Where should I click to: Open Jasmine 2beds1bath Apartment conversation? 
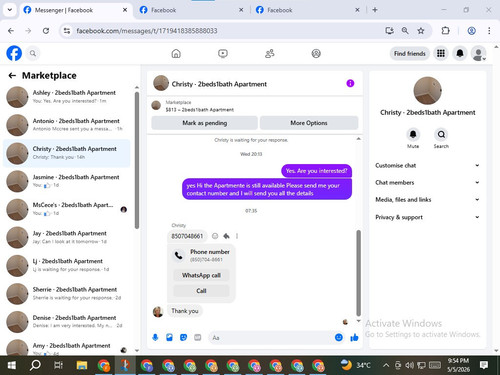[x=67, y=181]
